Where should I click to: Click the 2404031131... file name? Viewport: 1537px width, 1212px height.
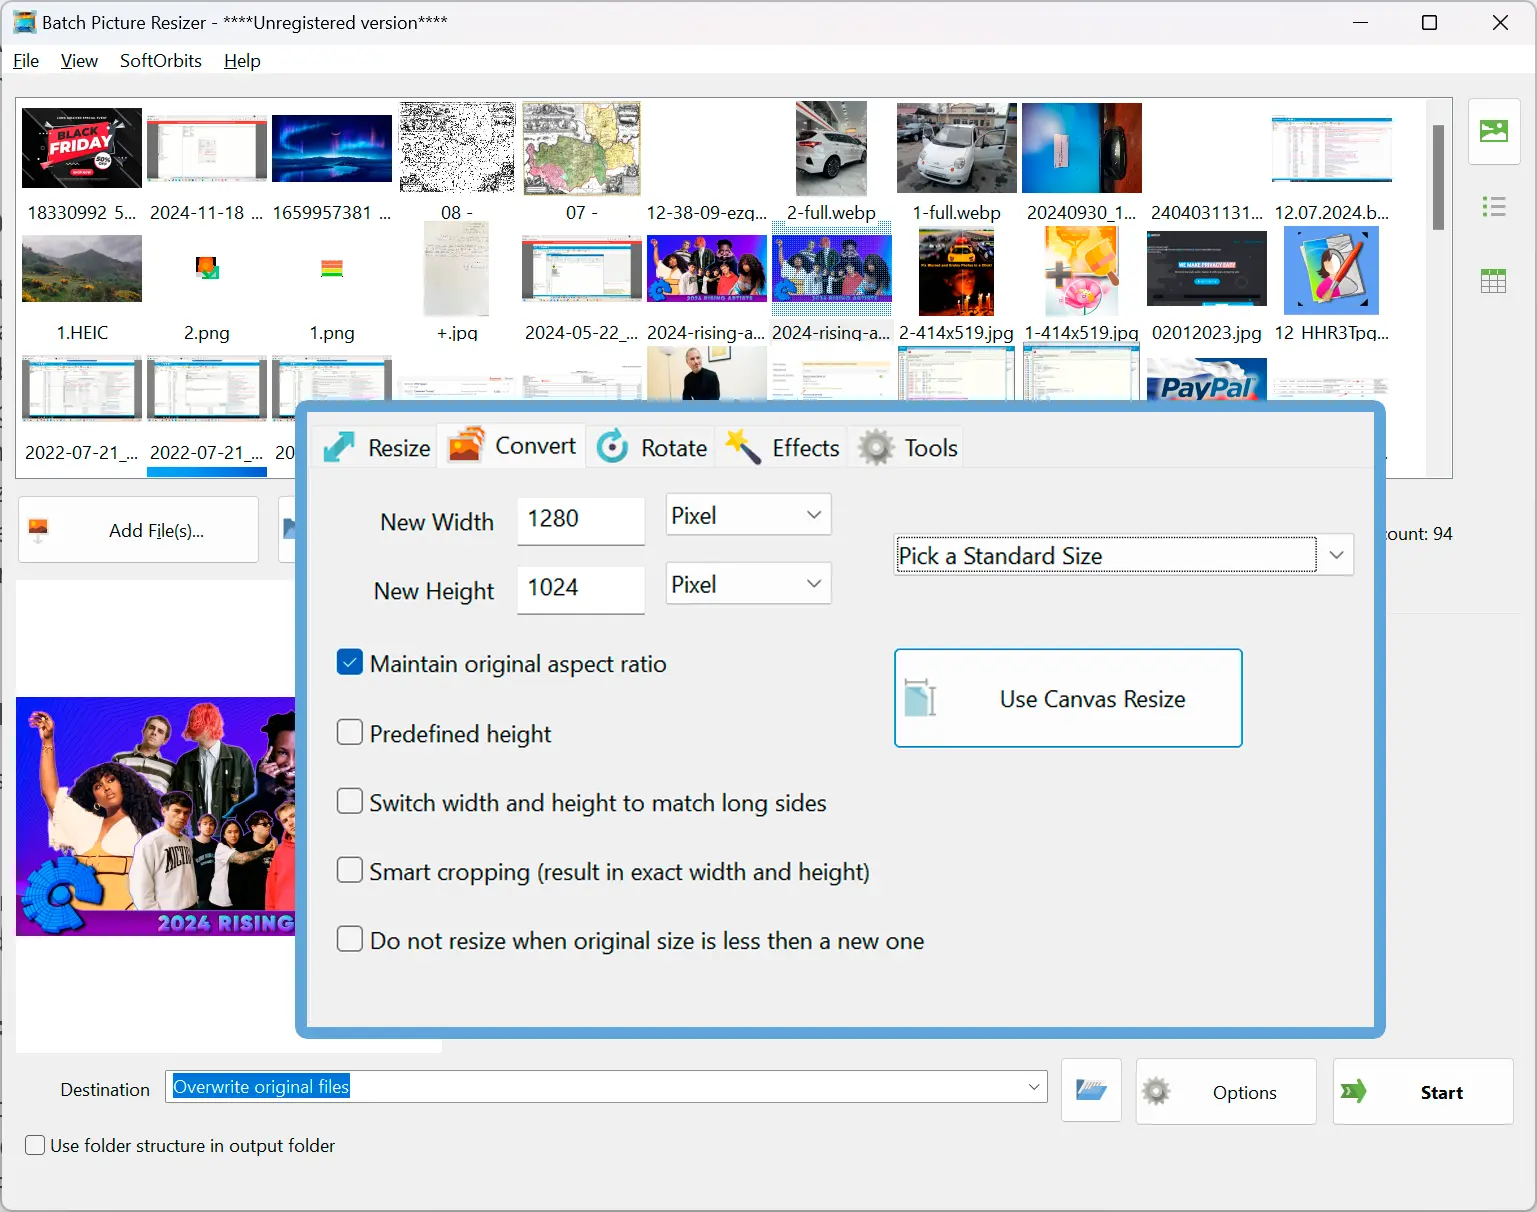click(x=1207, y=212)
